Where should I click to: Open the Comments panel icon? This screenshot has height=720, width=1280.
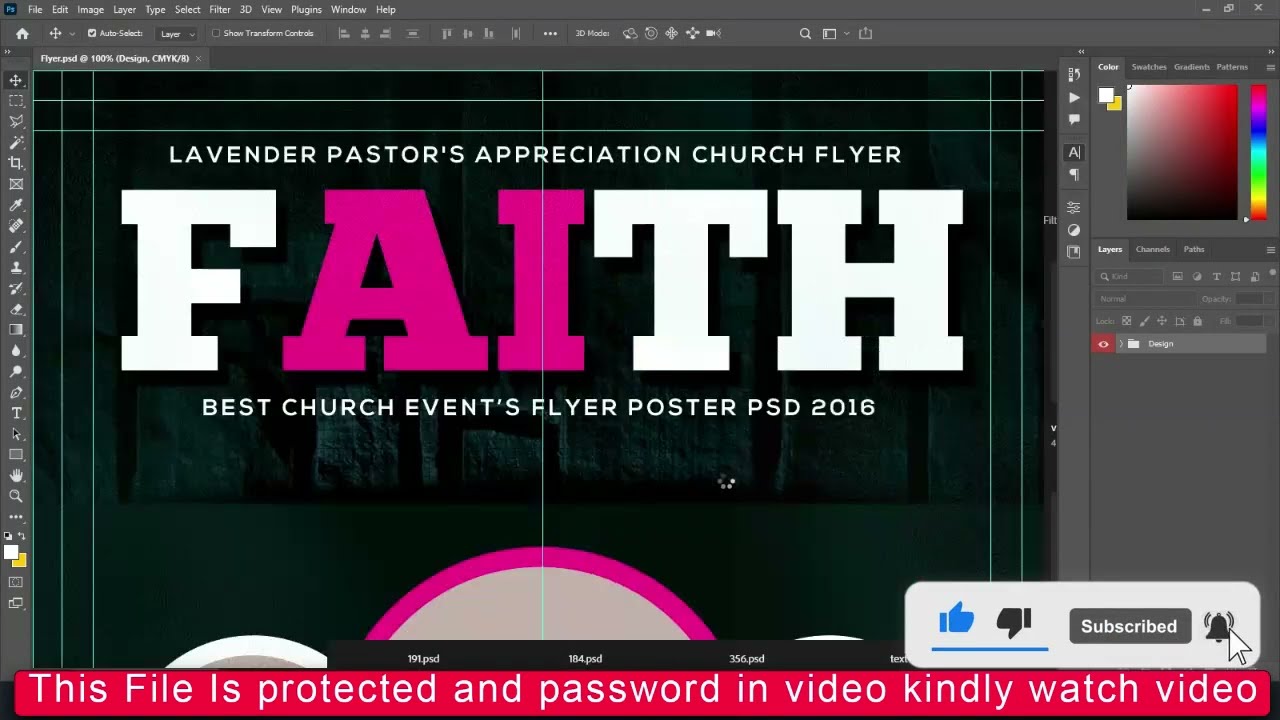[1074, 119]
